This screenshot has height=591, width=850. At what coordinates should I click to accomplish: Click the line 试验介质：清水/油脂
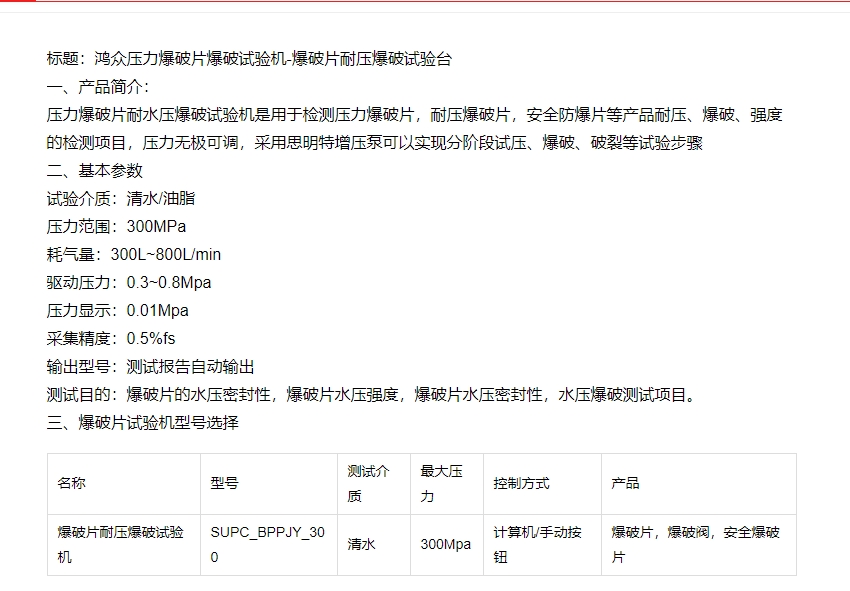(x=121, y=198)
